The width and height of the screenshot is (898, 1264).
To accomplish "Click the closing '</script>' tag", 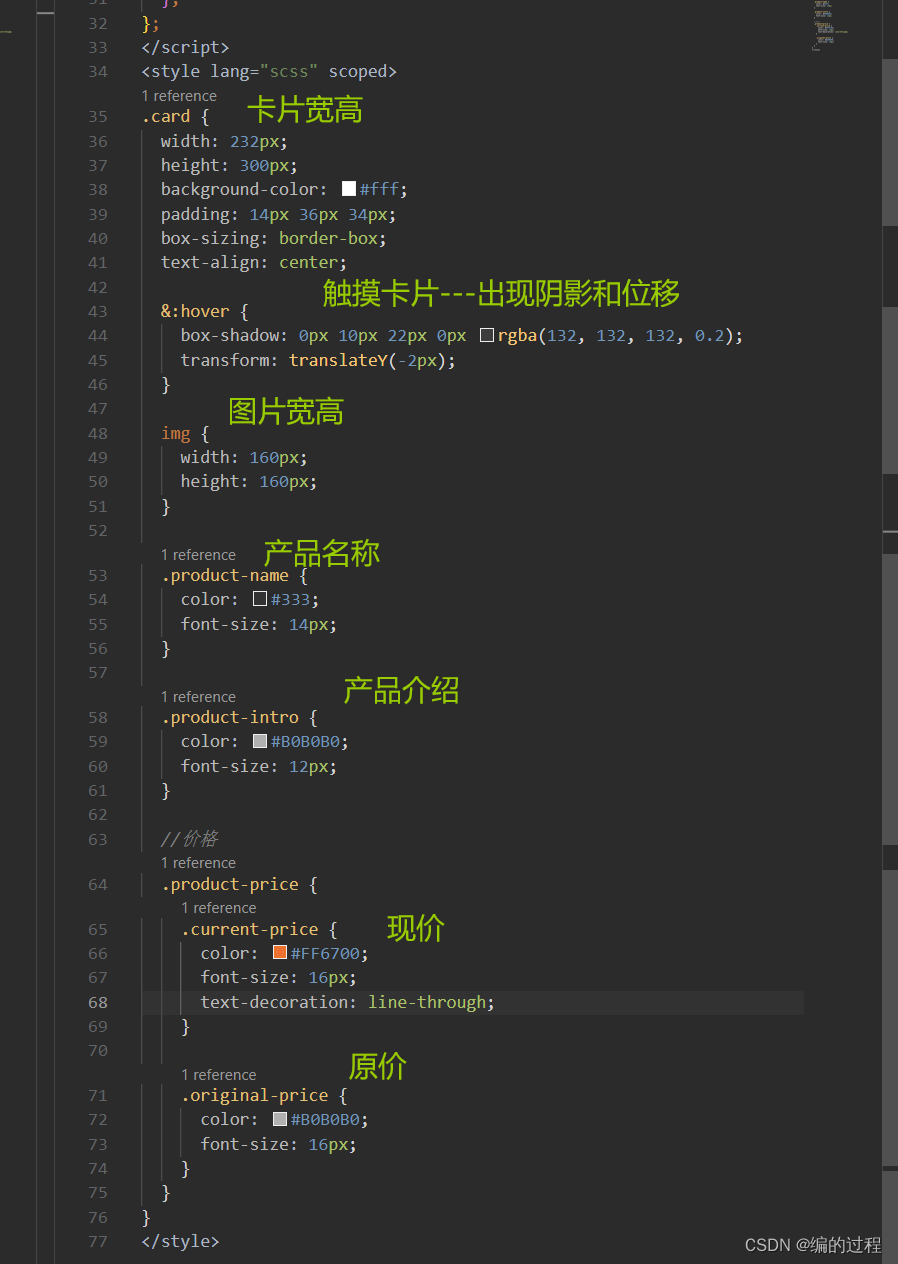I will 186,47.
